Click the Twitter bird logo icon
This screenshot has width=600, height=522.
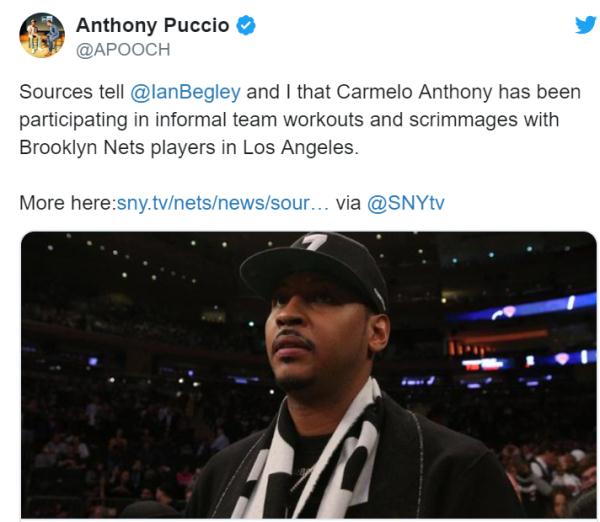586,25
